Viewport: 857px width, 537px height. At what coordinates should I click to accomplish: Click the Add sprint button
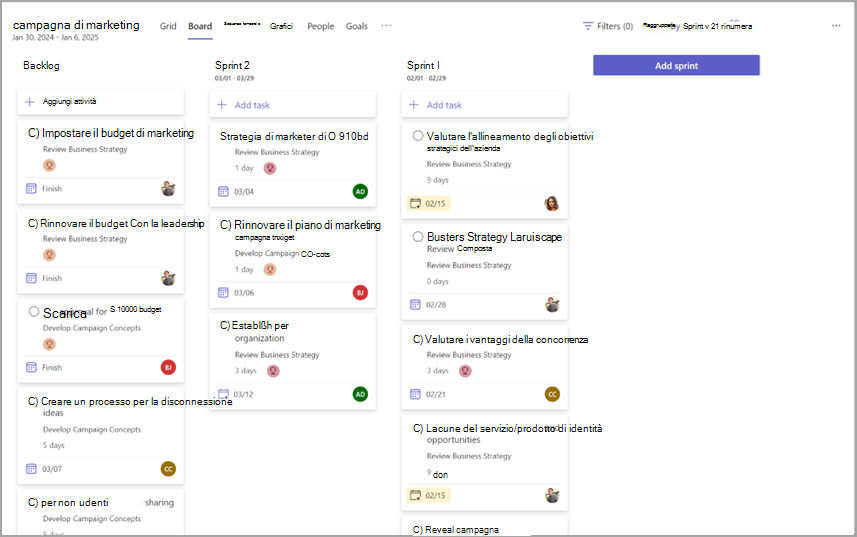tap(676, 66)
